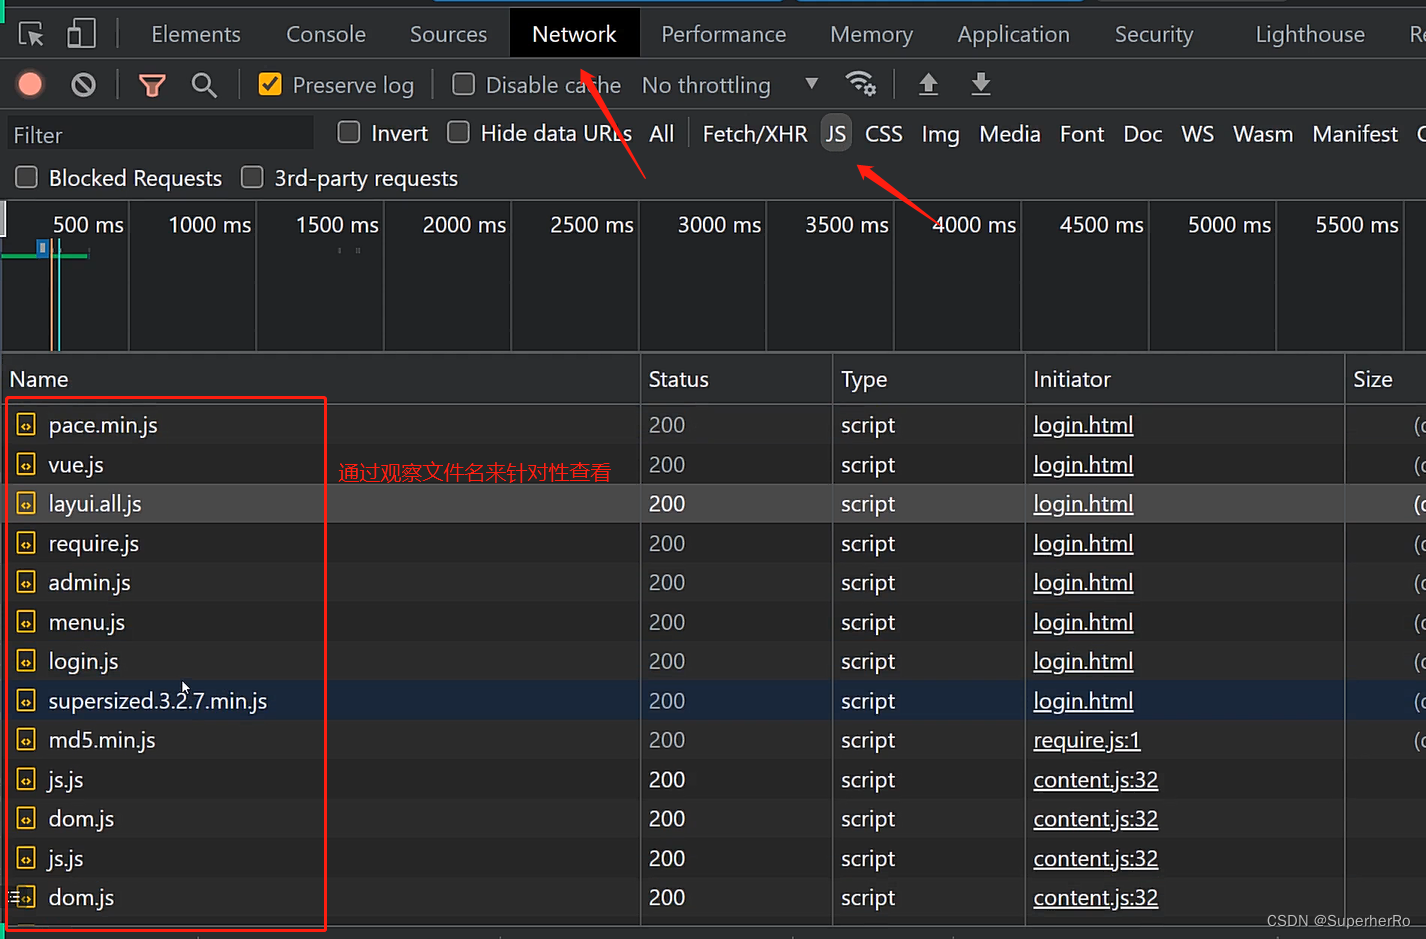Image resolution: width=1426 pixels, height=939 pixels.
Task: Open login.html initiator for admin.js row
Action: [x=1083, y=583]
